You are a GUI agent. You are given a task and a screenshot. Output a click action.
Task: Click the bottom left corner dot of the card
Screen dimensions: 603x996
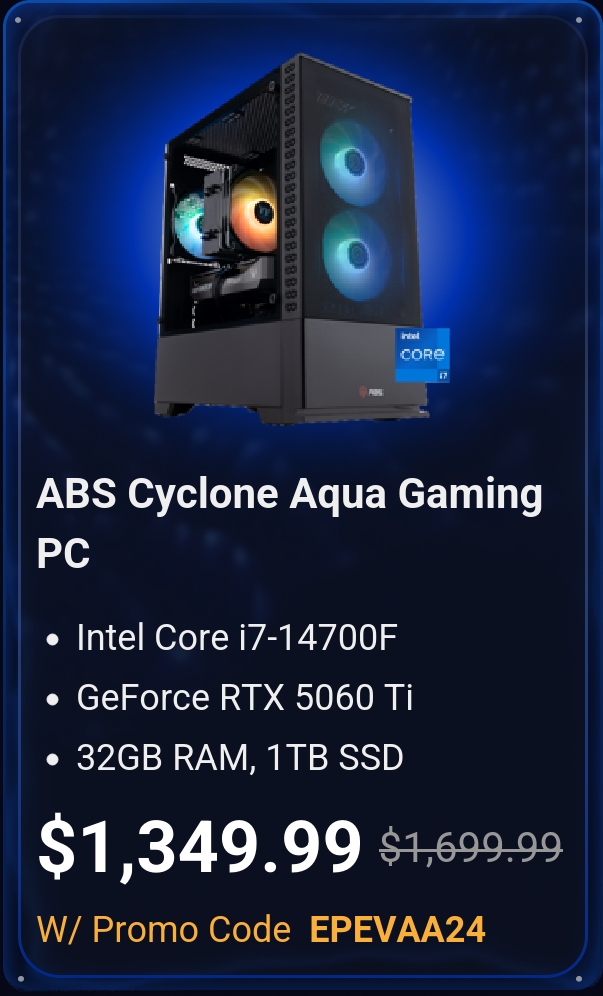[21, 979]
